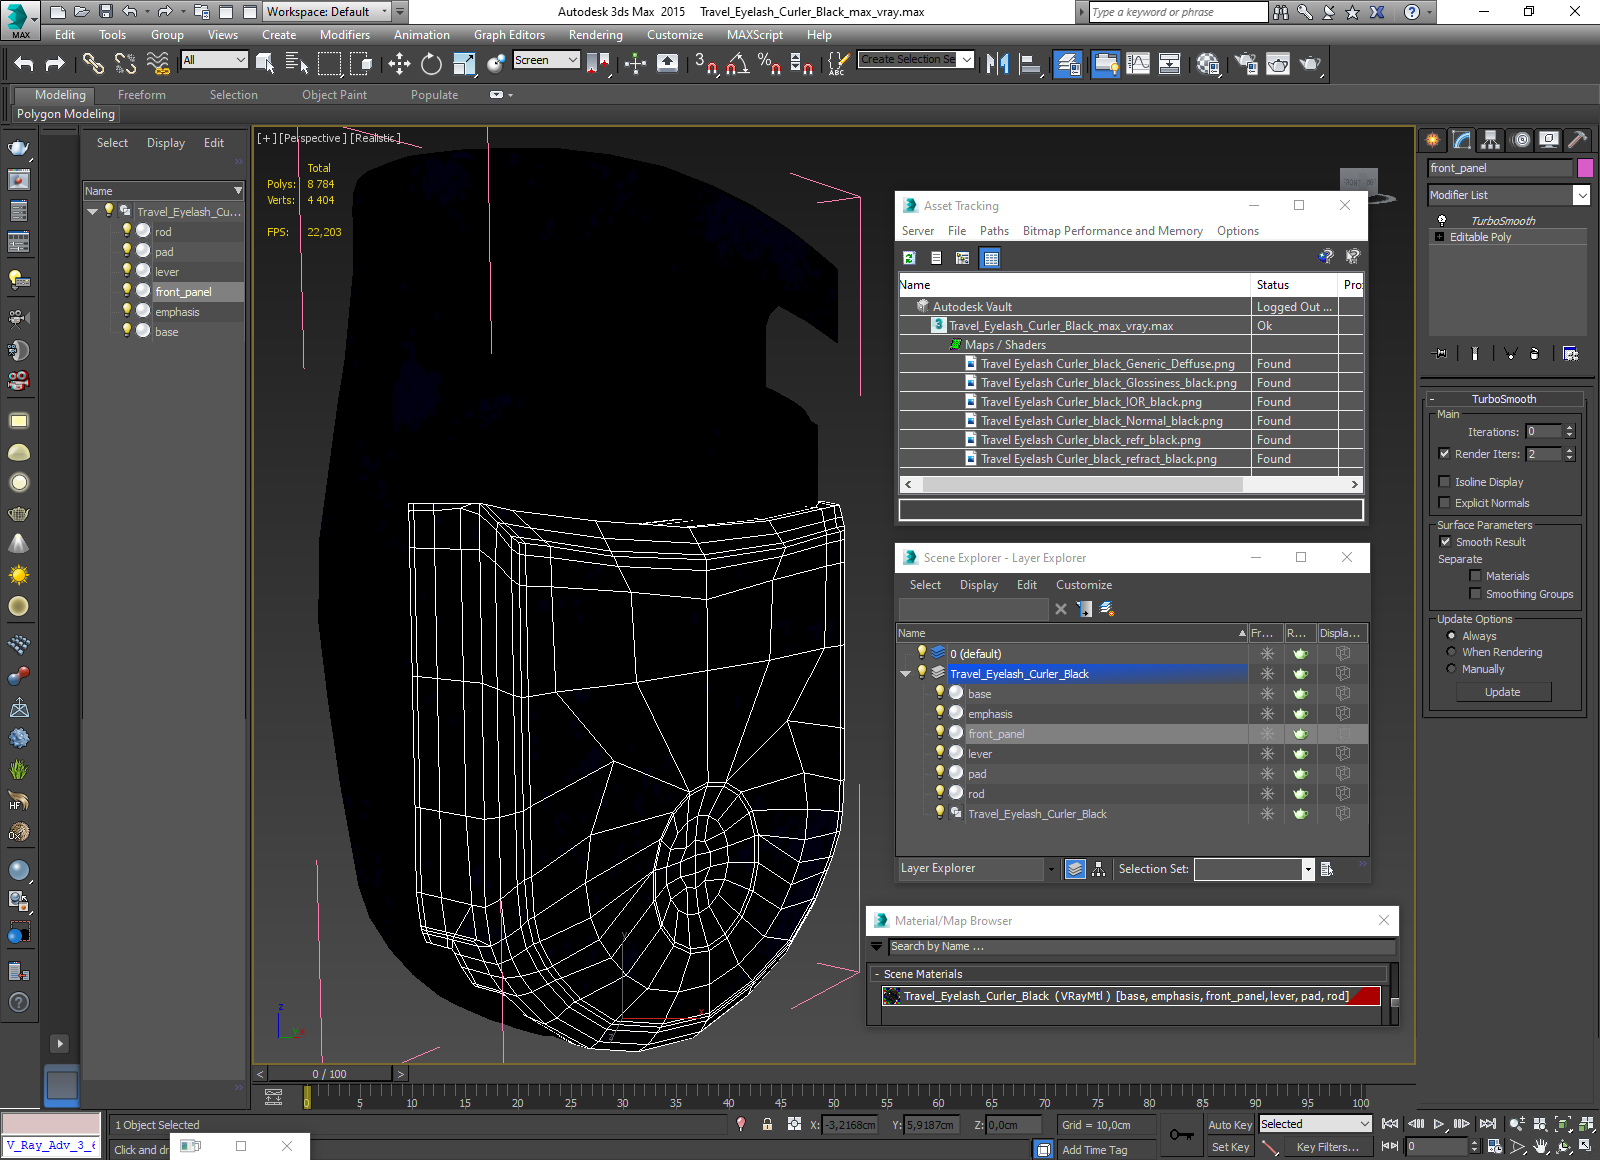Screen dimensions: 1600x1160
Task: Open the Hierarchy command panel tab
Action: click(x=1491, y=140)
